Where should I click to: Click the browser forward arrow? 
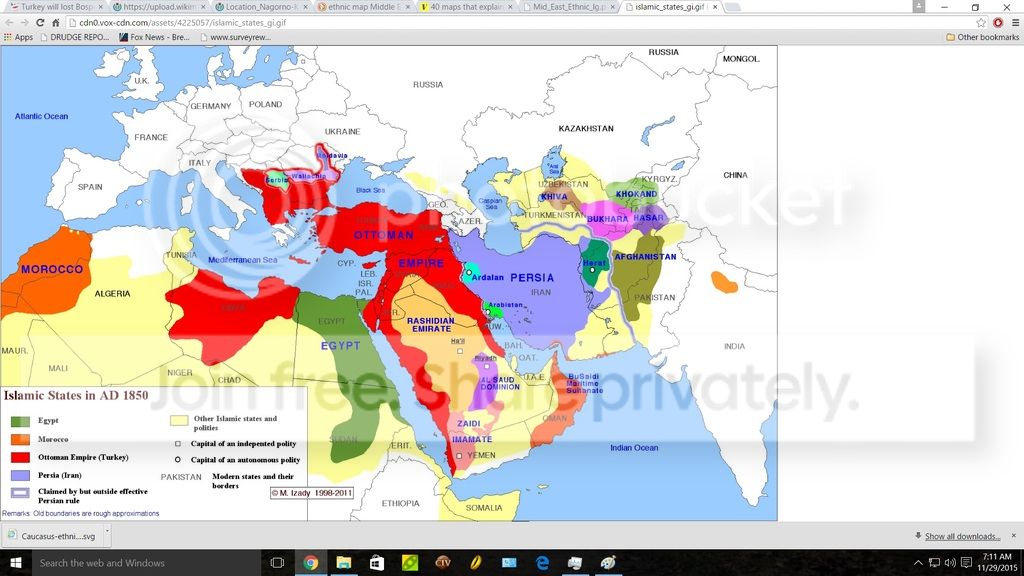point(24,22)
